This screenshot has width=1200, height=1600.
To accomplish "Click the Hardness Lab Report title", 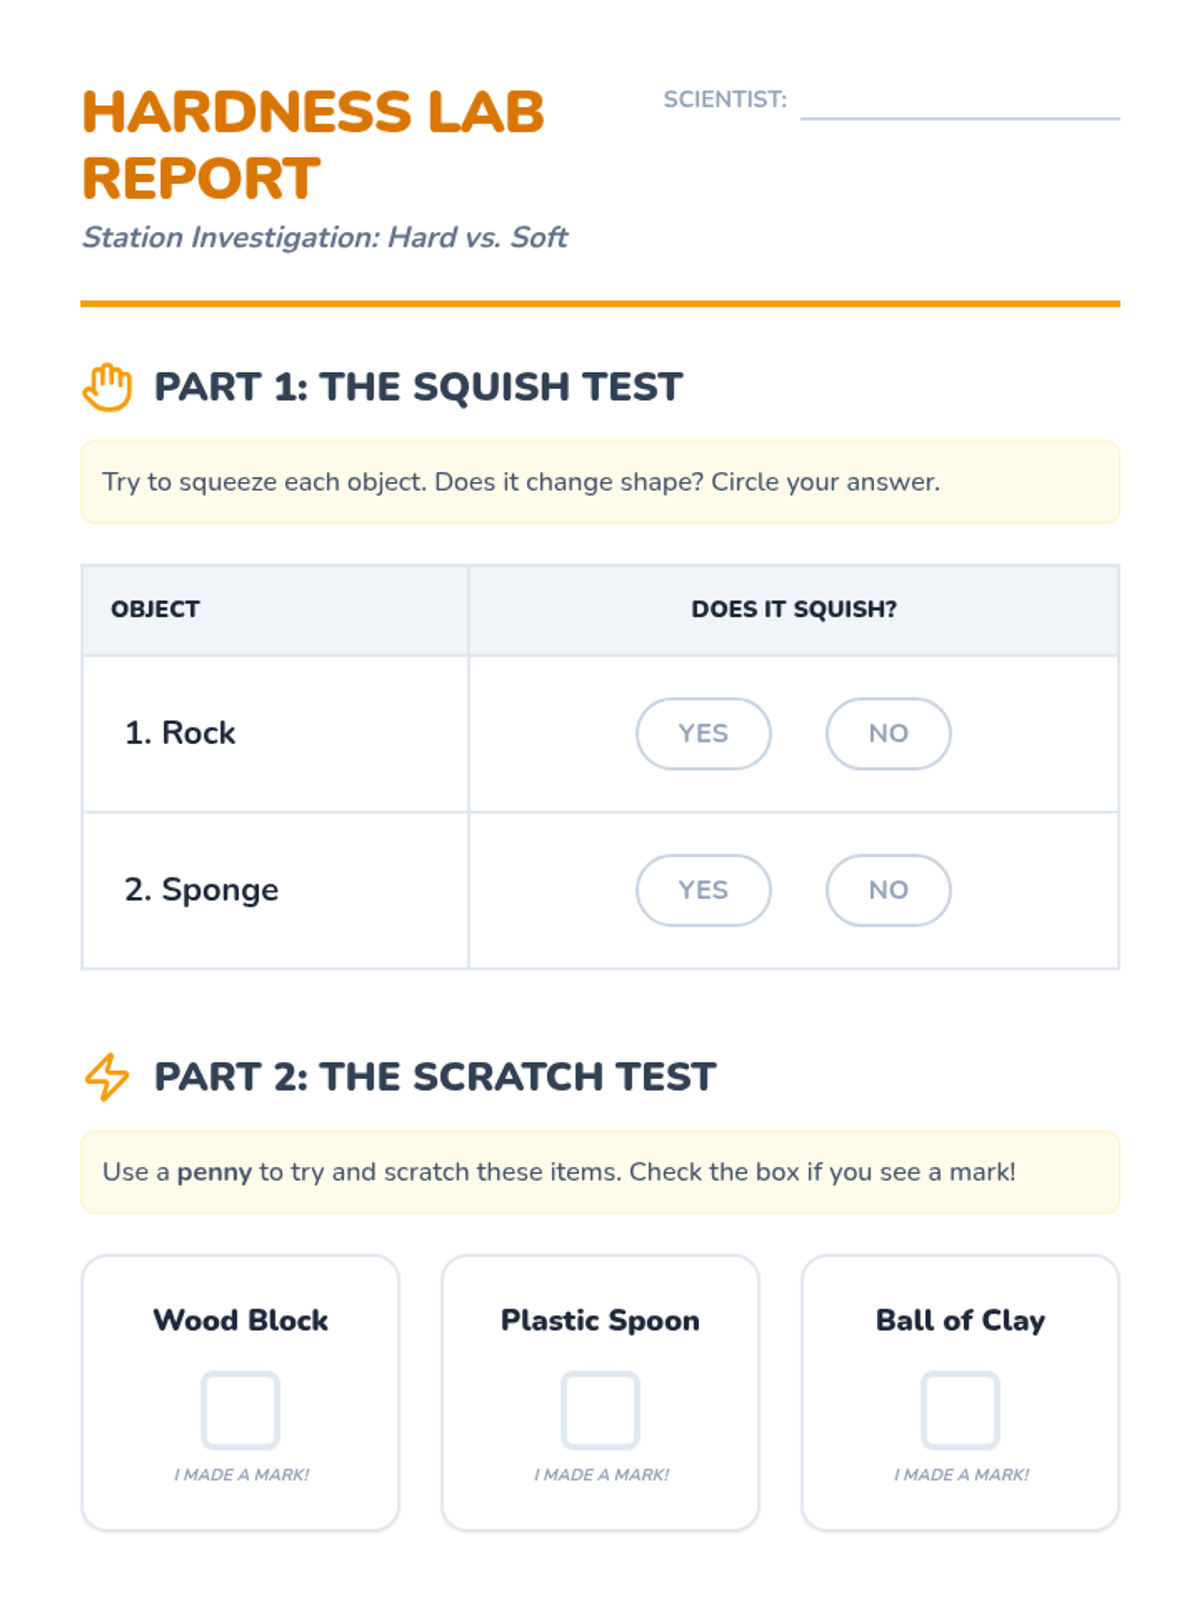I will 313,145.
